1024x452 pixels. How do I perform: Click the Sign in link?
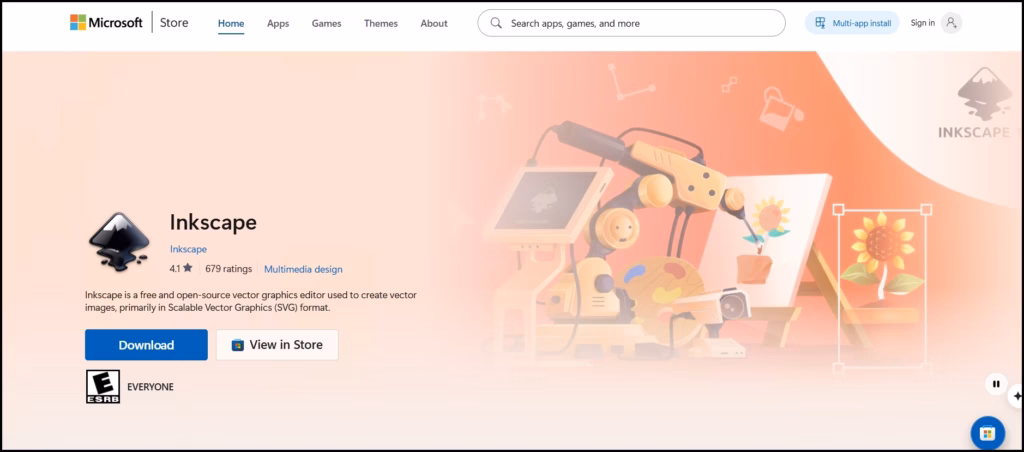pos(922,23)
